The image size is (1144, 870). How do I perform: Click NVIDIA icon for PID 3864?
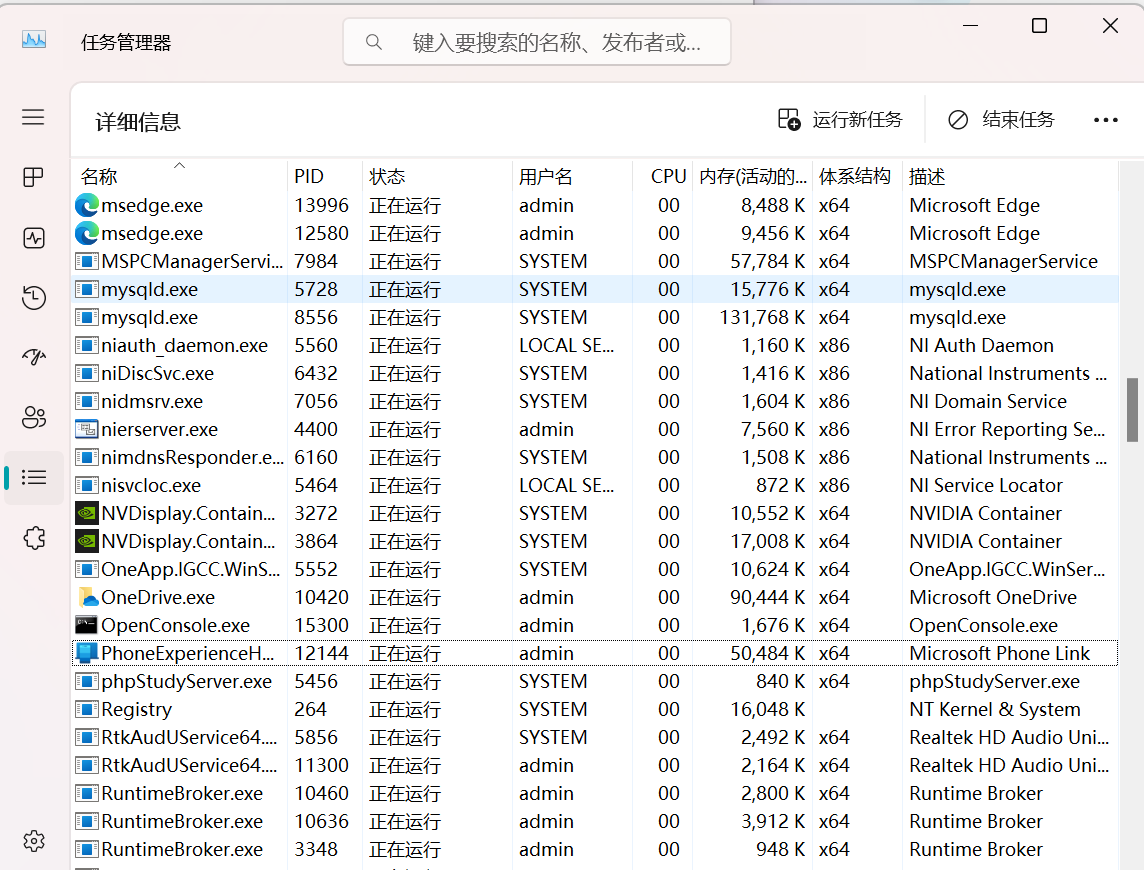pos(87,542)
